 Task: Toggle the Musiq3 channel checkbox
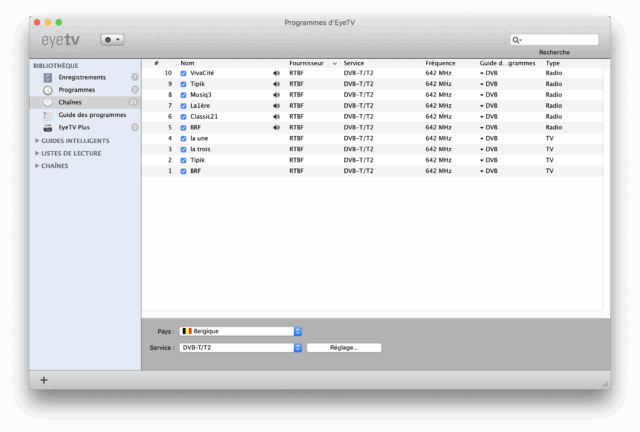pos(183,95)
